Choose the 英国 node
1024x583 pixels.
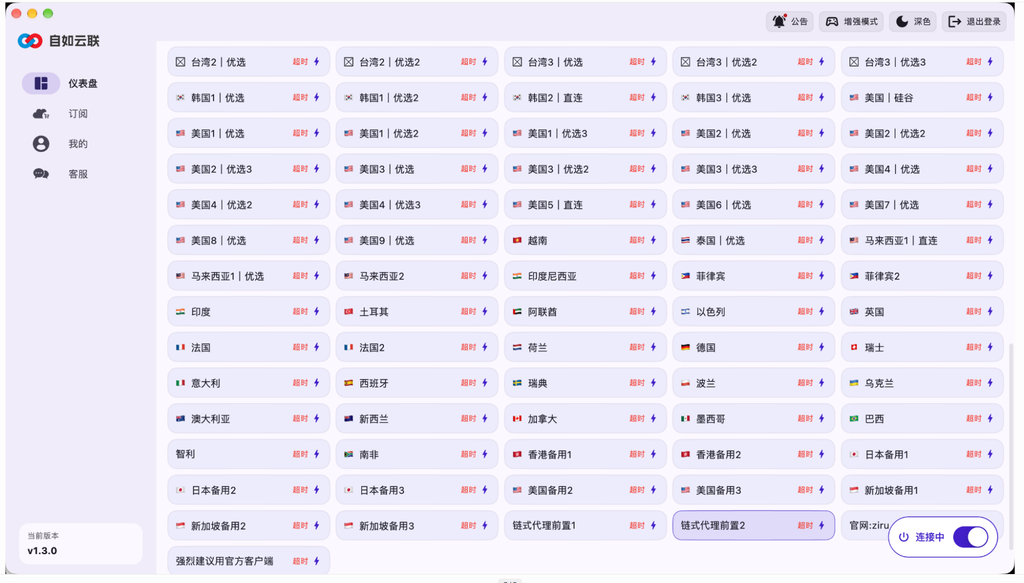(x=922, y=311)
